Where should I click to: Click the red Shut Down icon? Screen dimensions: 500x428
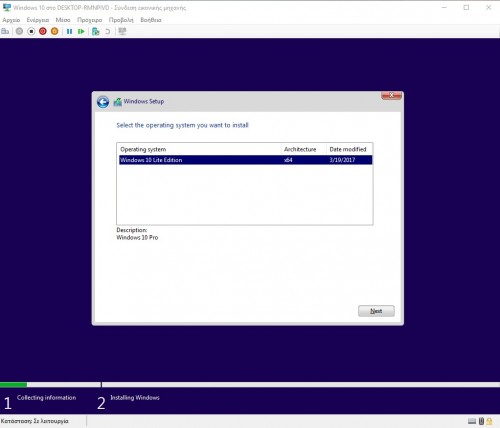pos(43,31)
